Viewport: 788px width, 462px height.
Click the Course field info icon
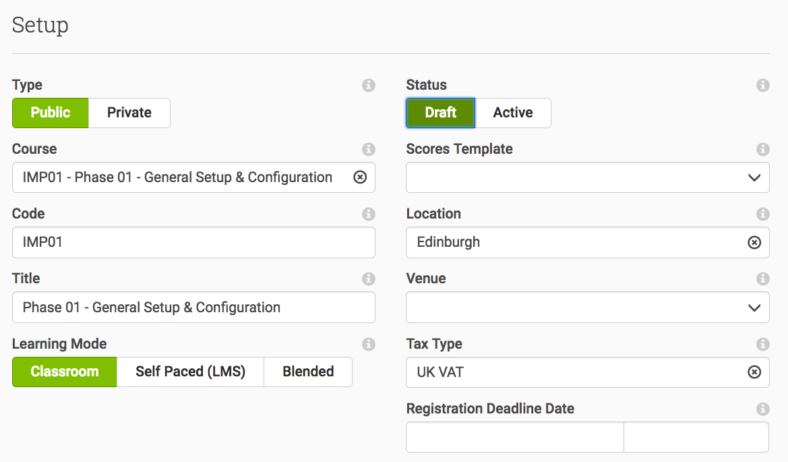pos(368,149)
